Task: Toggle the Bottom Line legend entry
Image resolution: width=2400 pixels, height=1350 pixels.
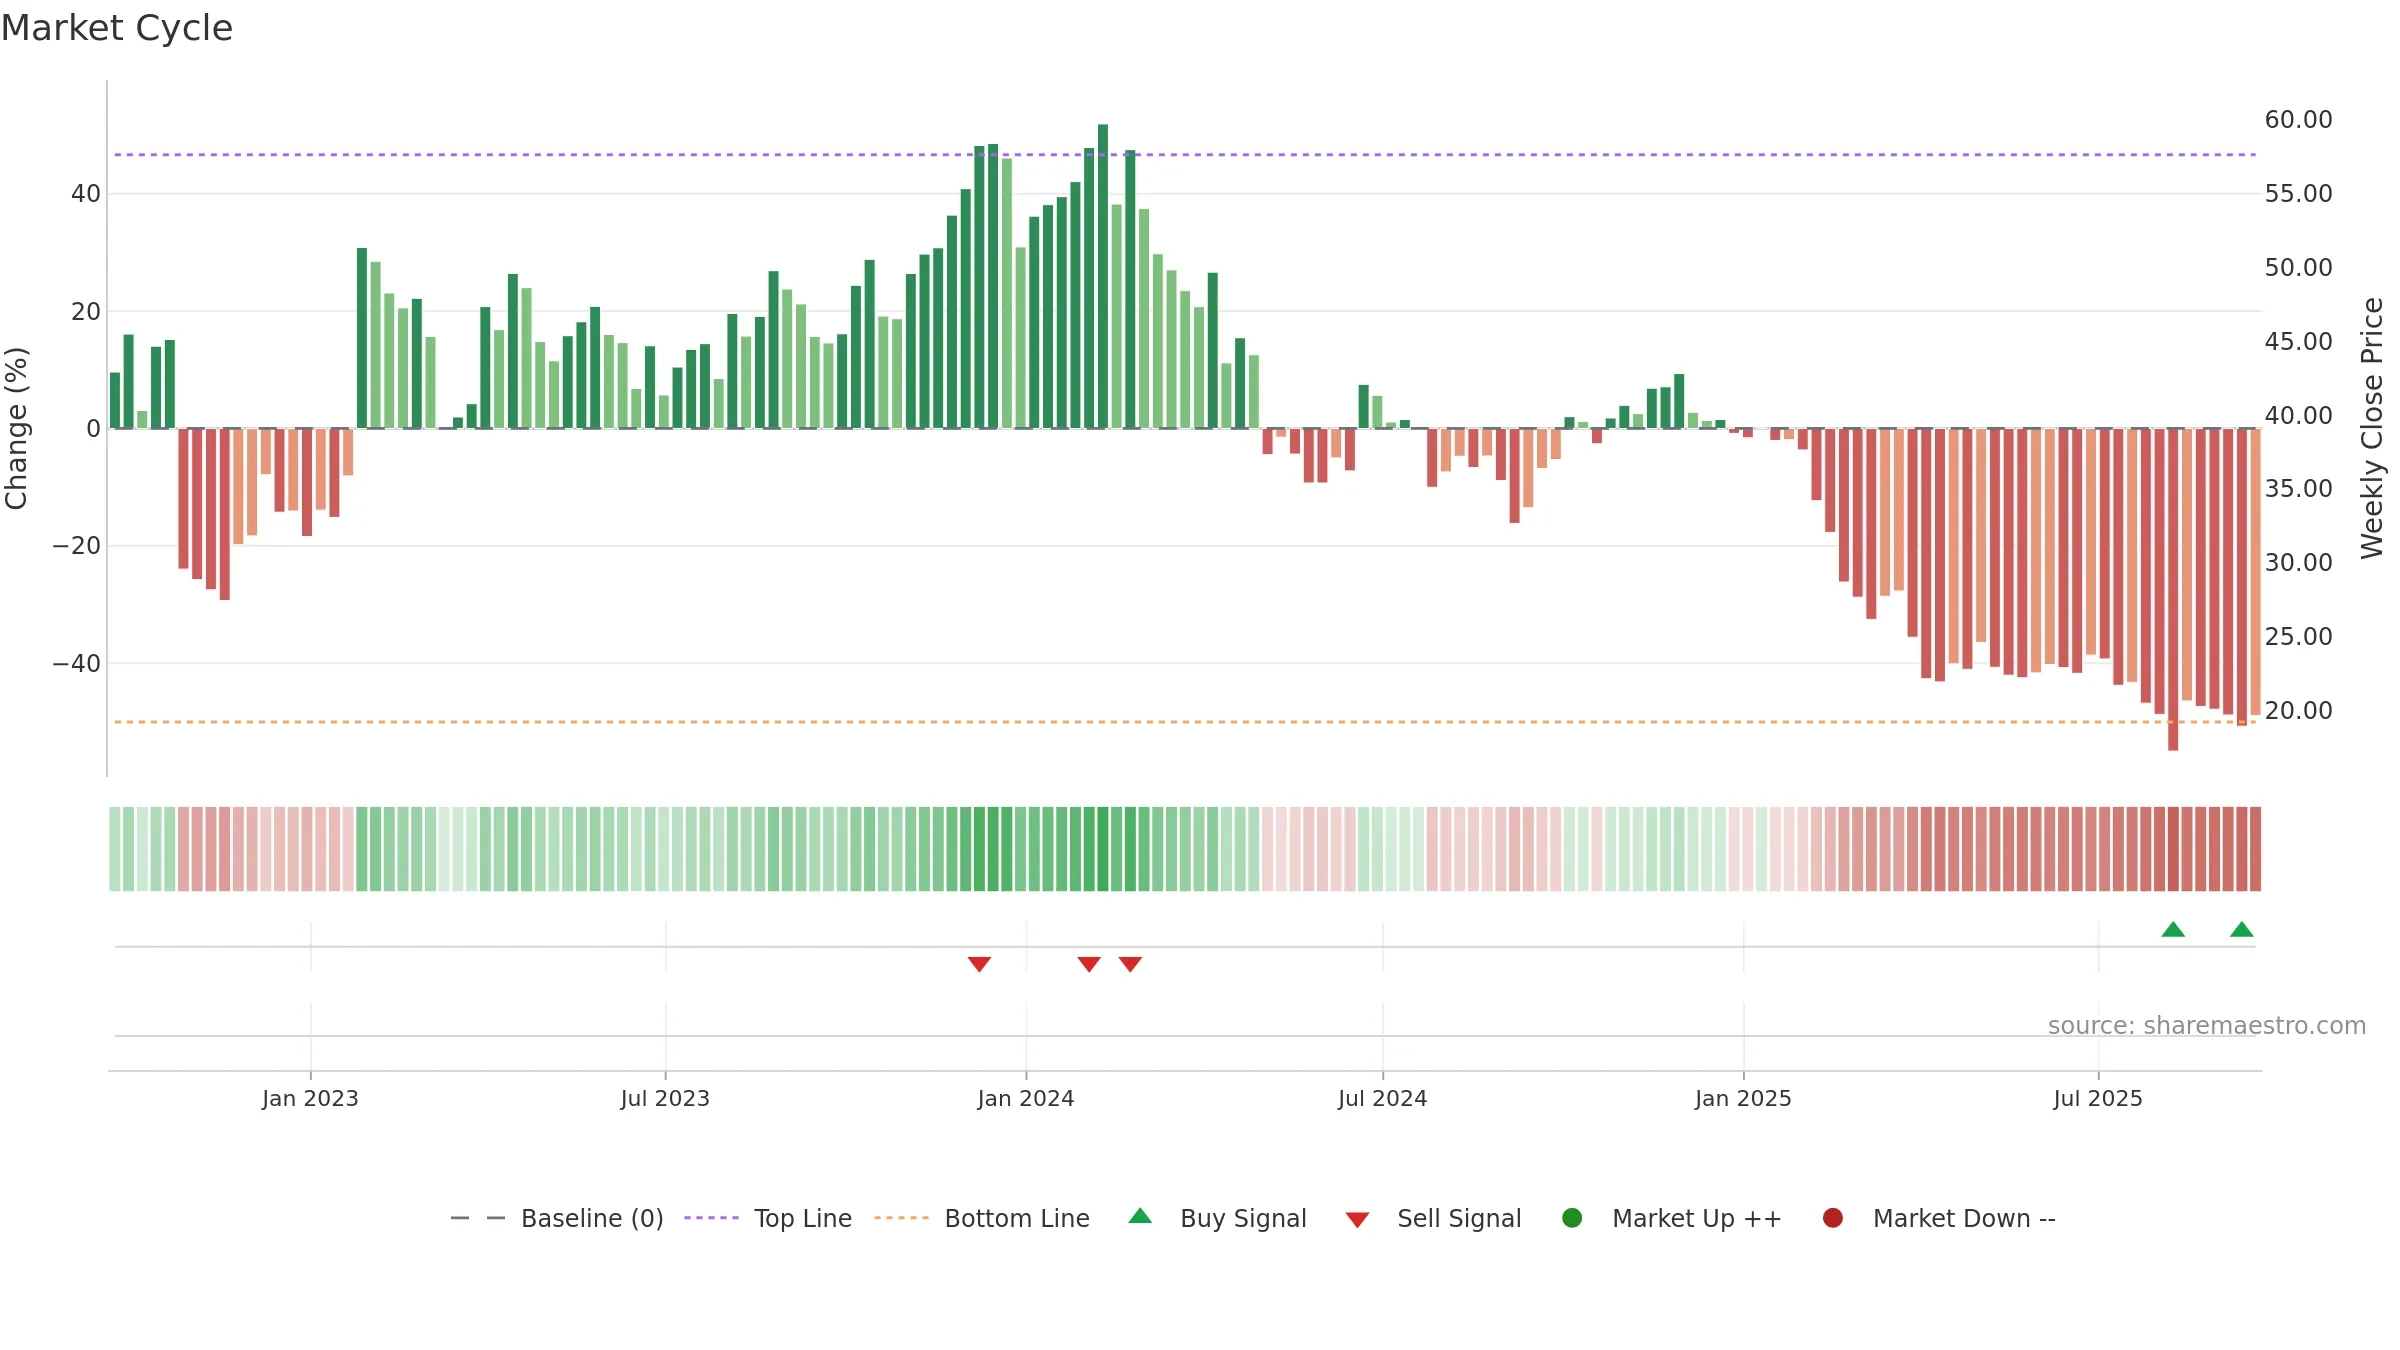Action: point(982,1218)
